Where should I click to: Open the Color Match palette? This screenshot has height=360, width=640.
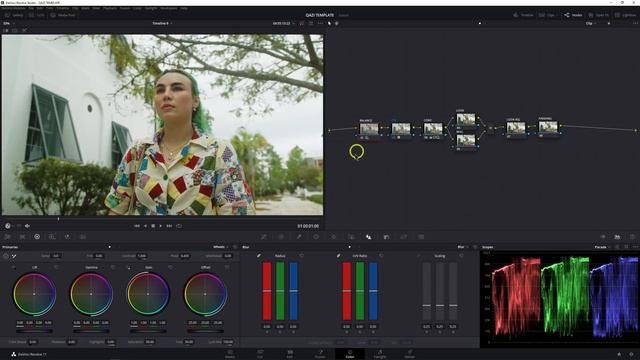(22, 237)
